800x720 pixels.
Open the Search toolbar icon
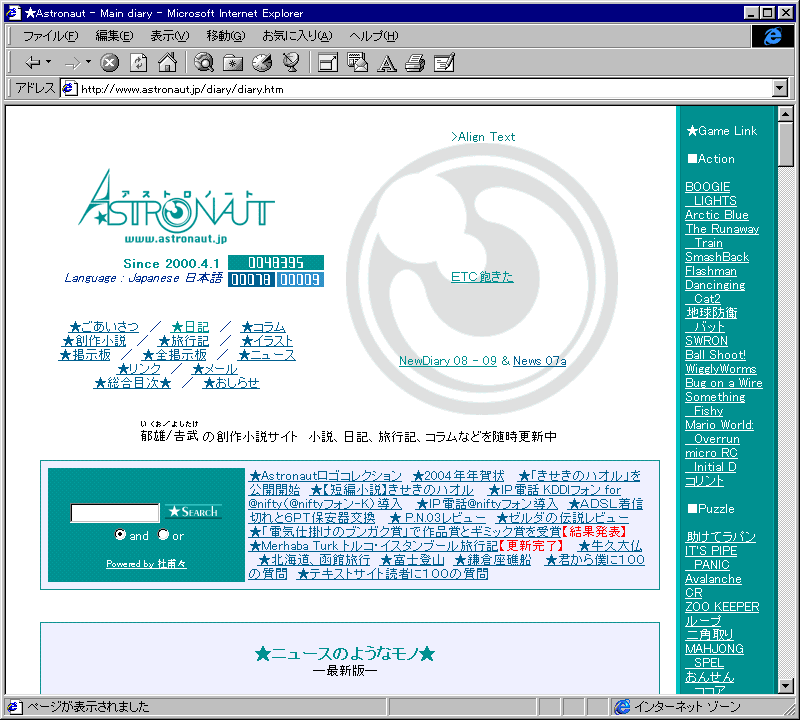pyautogui.click(x=204, y=62)
